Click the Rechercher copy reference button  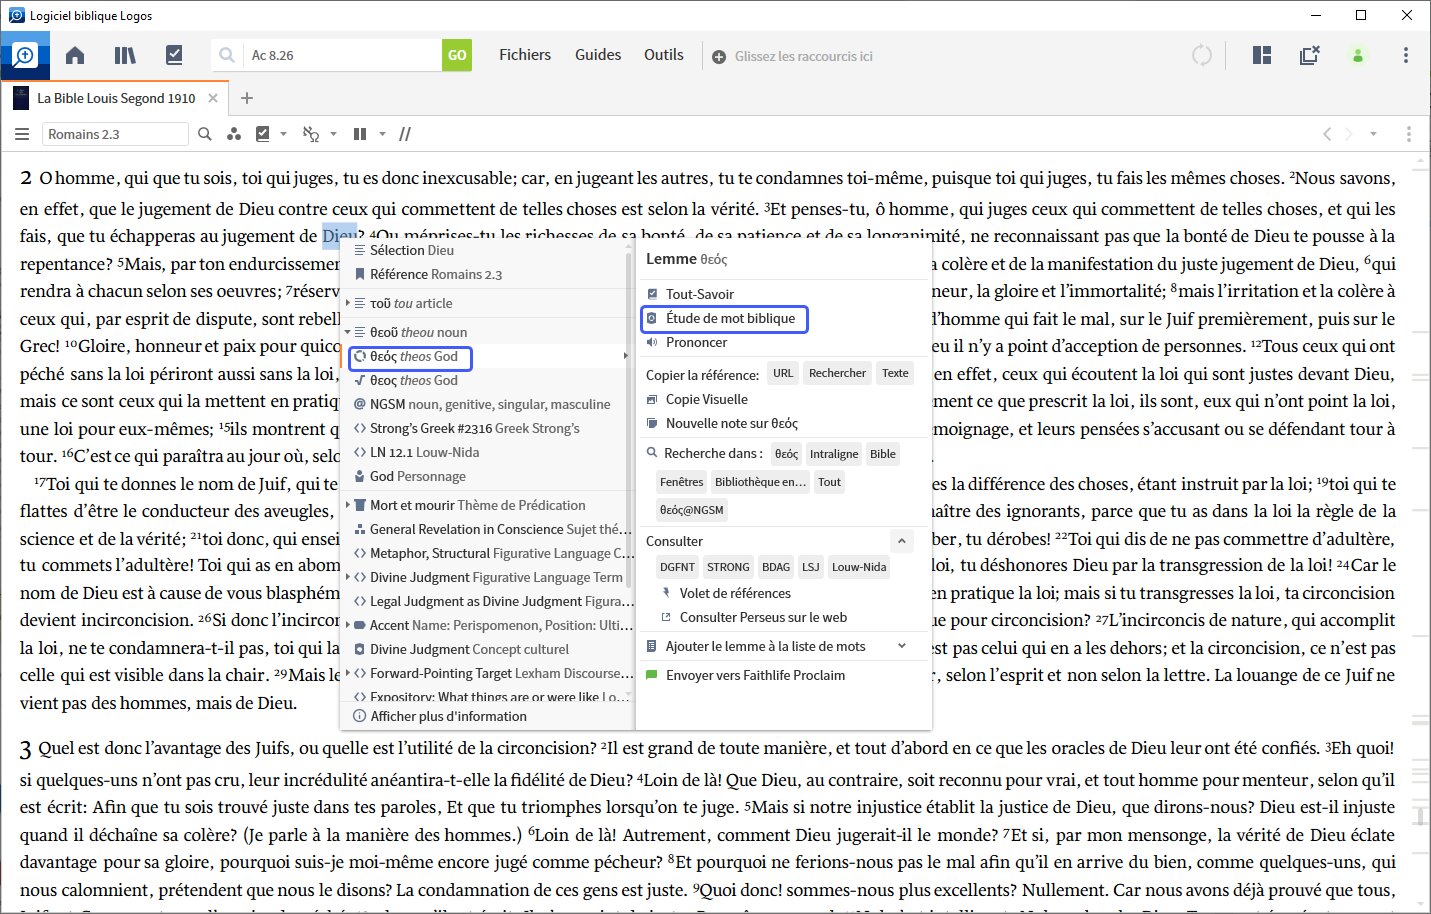click(x=837, y=373)
